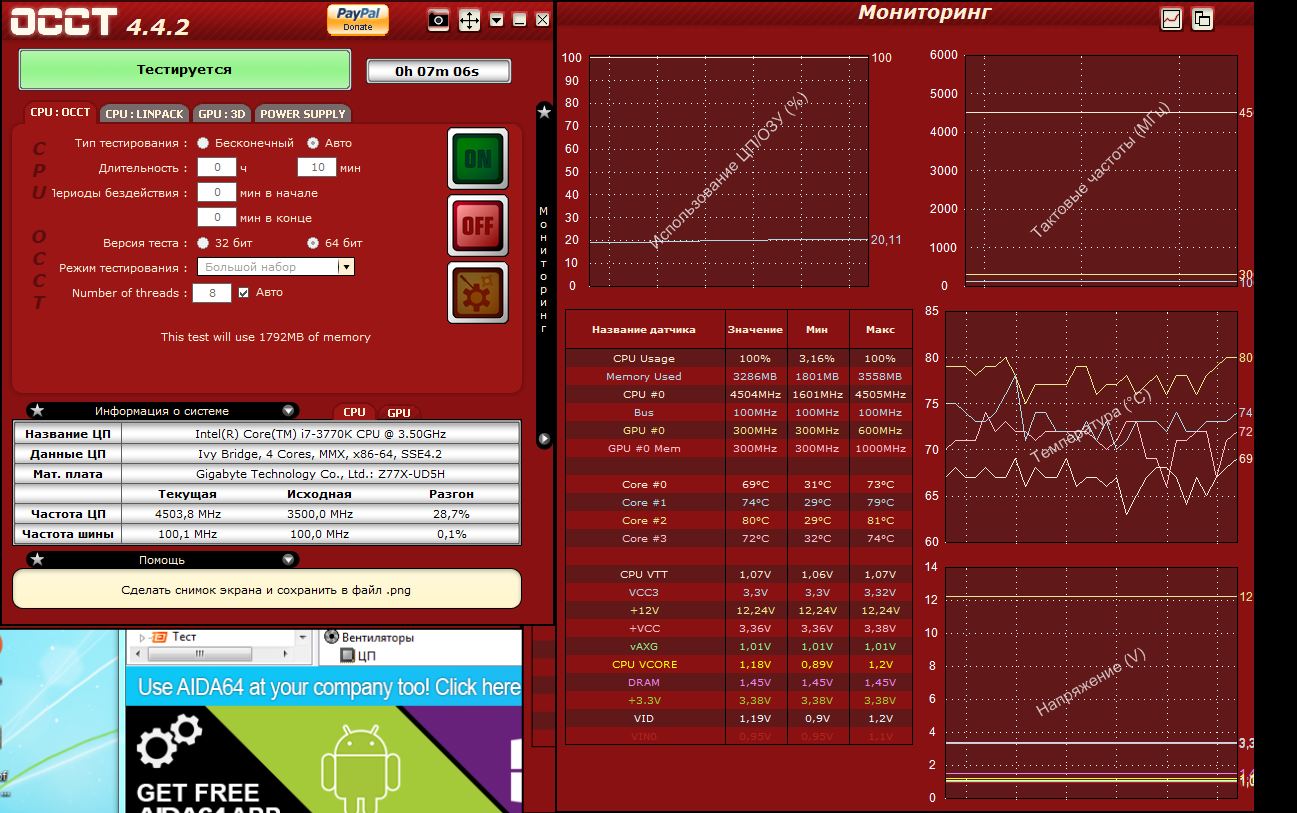
Task: Switch system info to the CPU tab
Action: click(355, 412)
